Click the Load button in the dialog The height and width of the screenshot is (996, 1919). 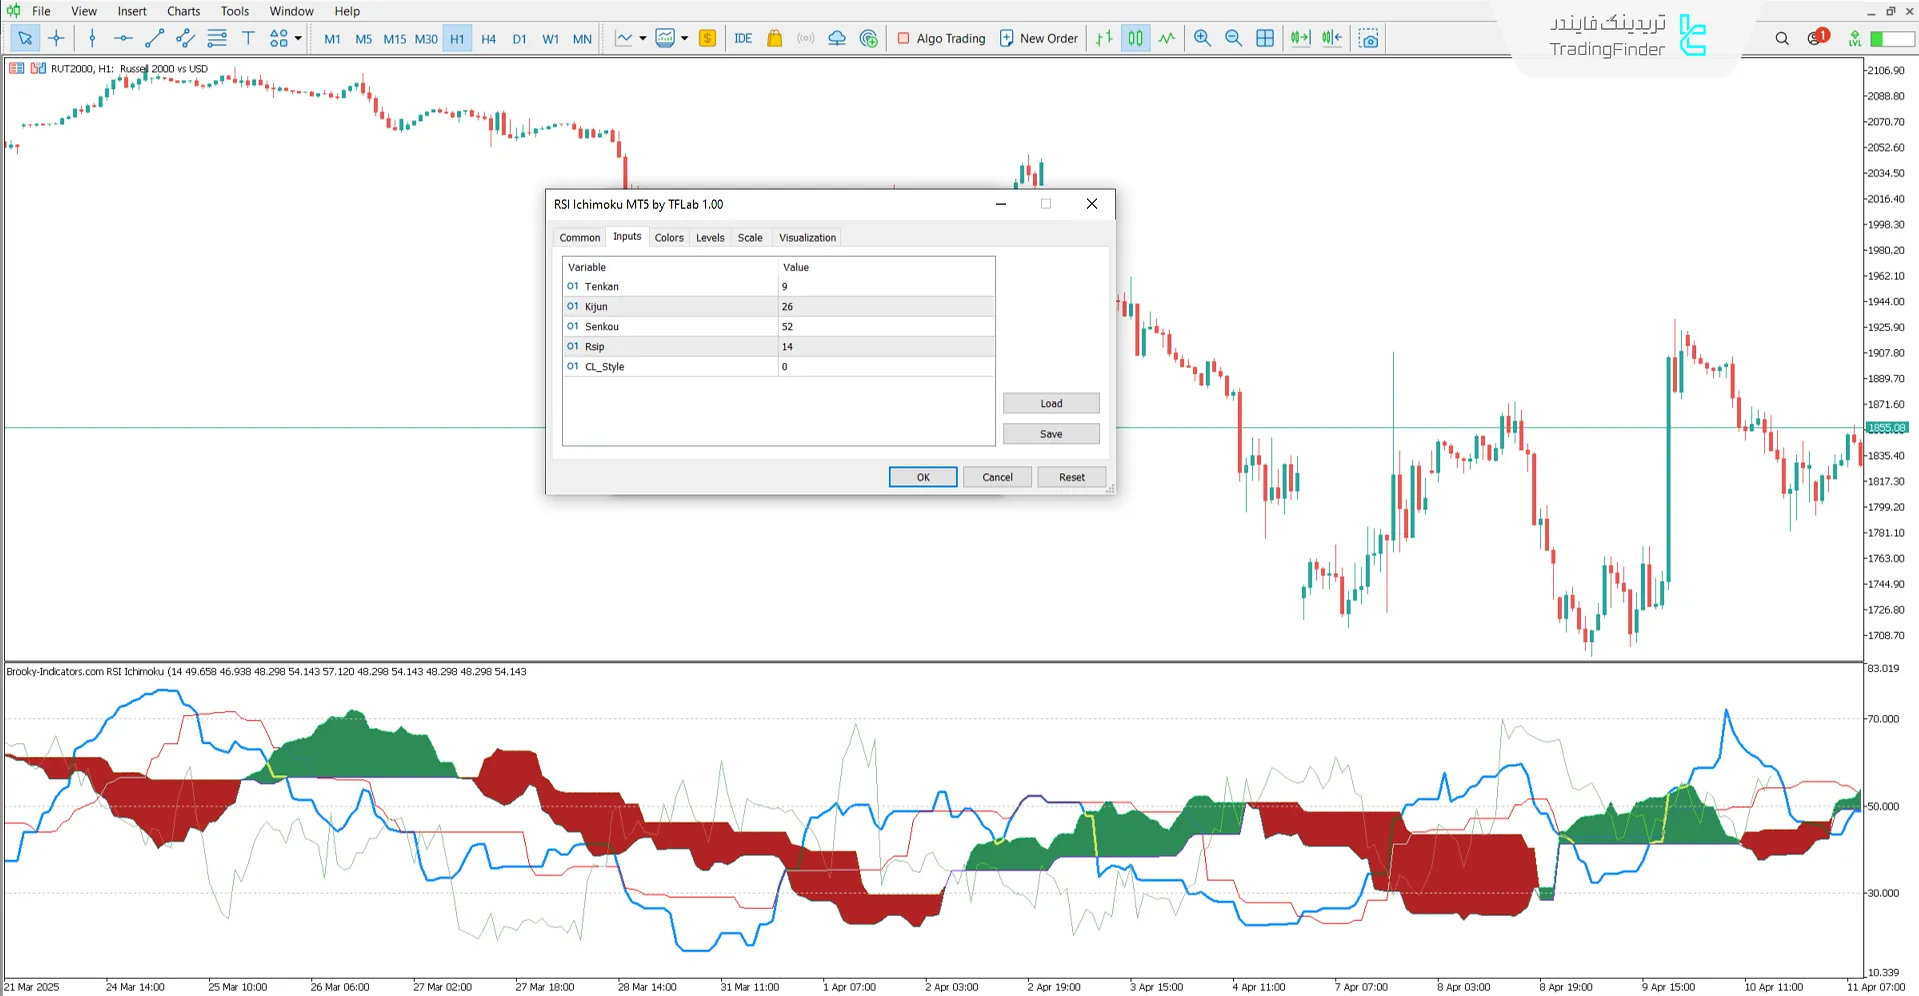coord(1051,403)
